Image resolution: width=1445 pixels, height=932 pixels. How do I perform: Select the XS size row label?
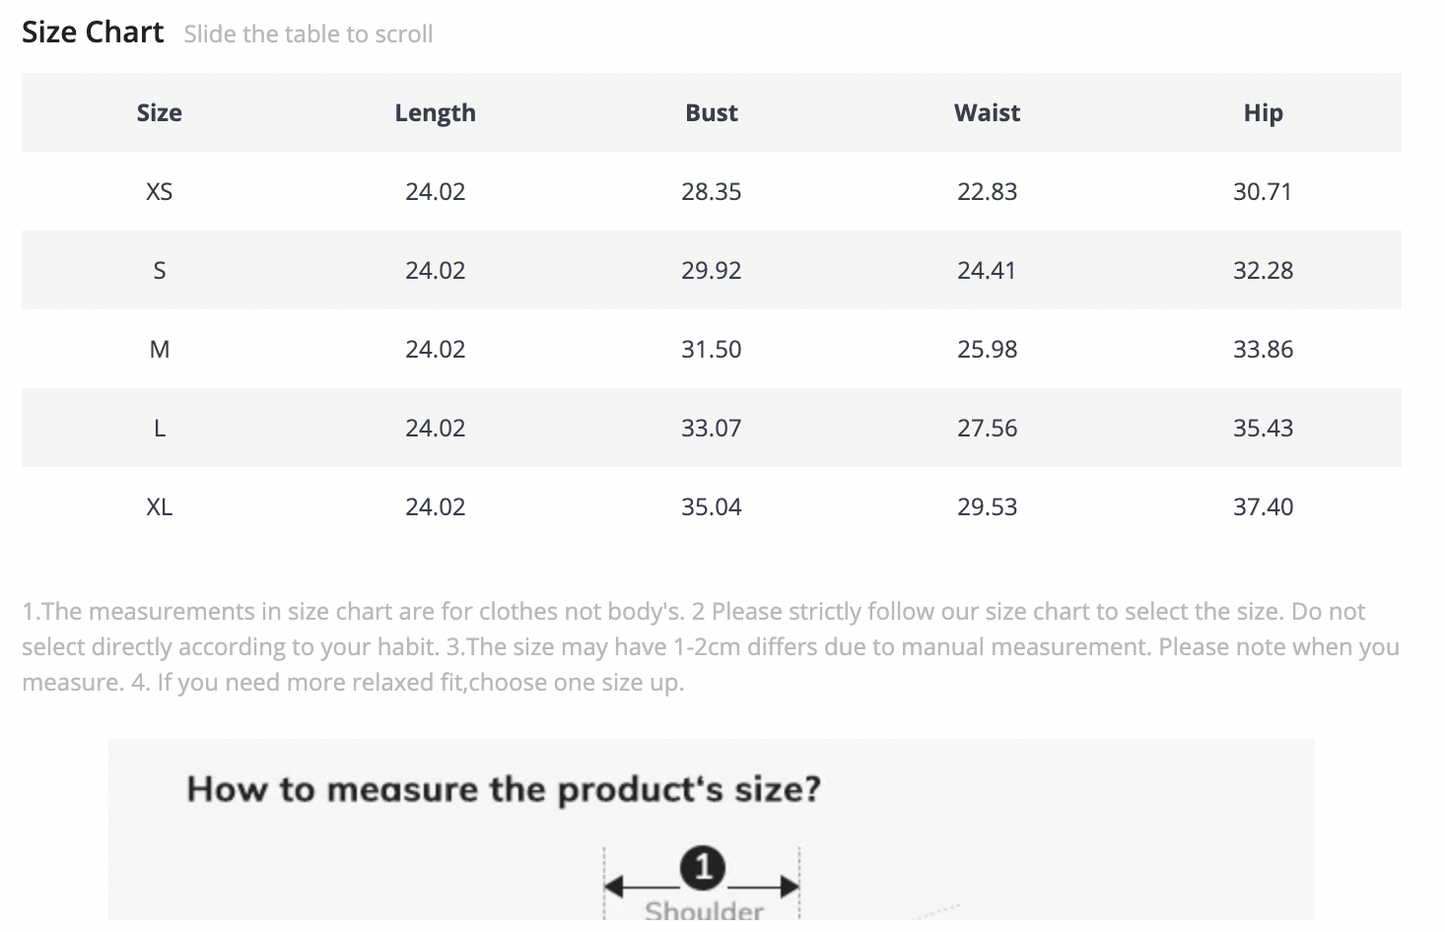159,191
